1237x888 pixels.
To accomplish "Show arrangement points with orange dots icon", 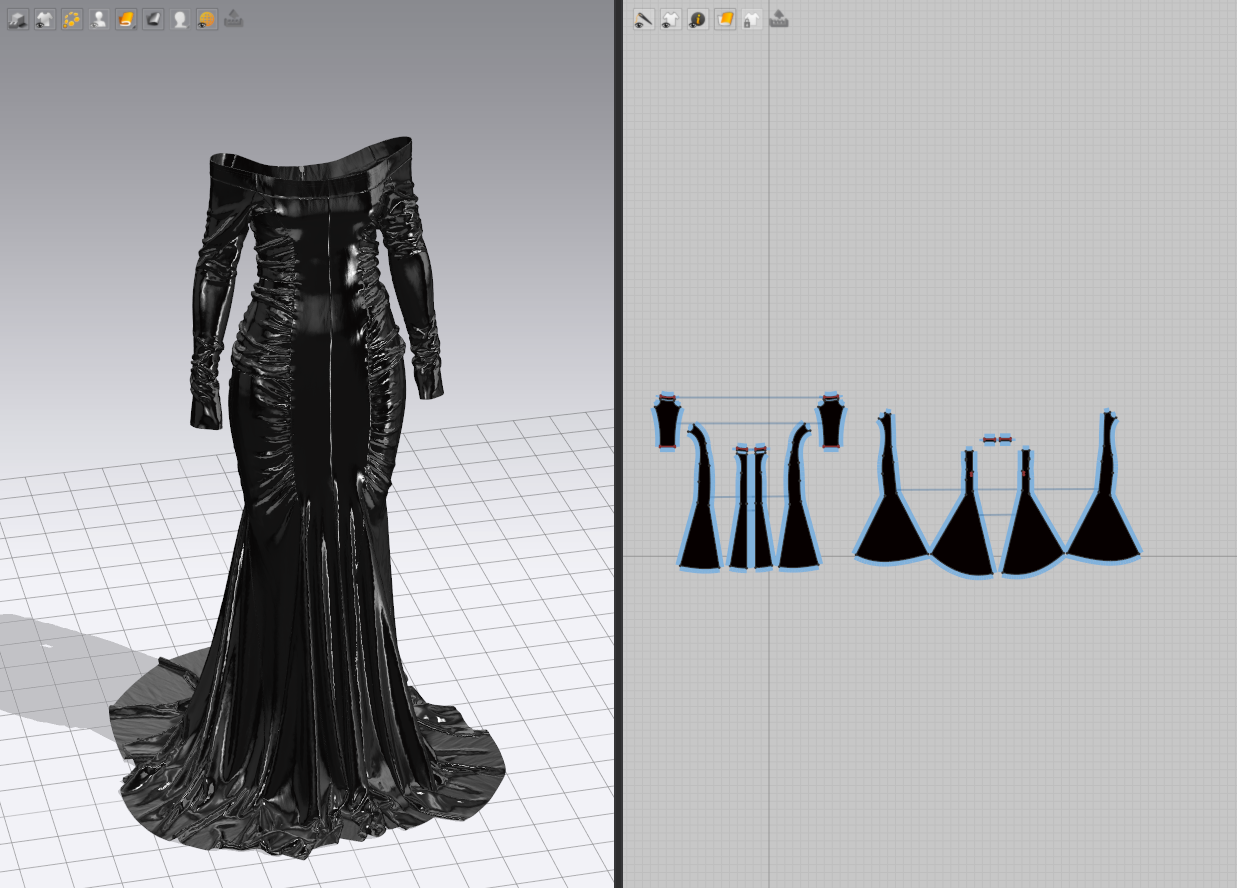I will point(72,19).
